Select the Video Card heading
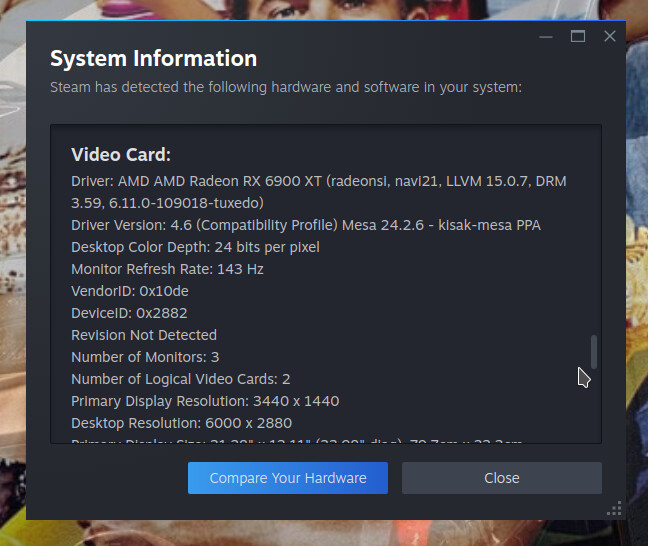This screenshot has width=648, height=546. click(x=121, y=155)
